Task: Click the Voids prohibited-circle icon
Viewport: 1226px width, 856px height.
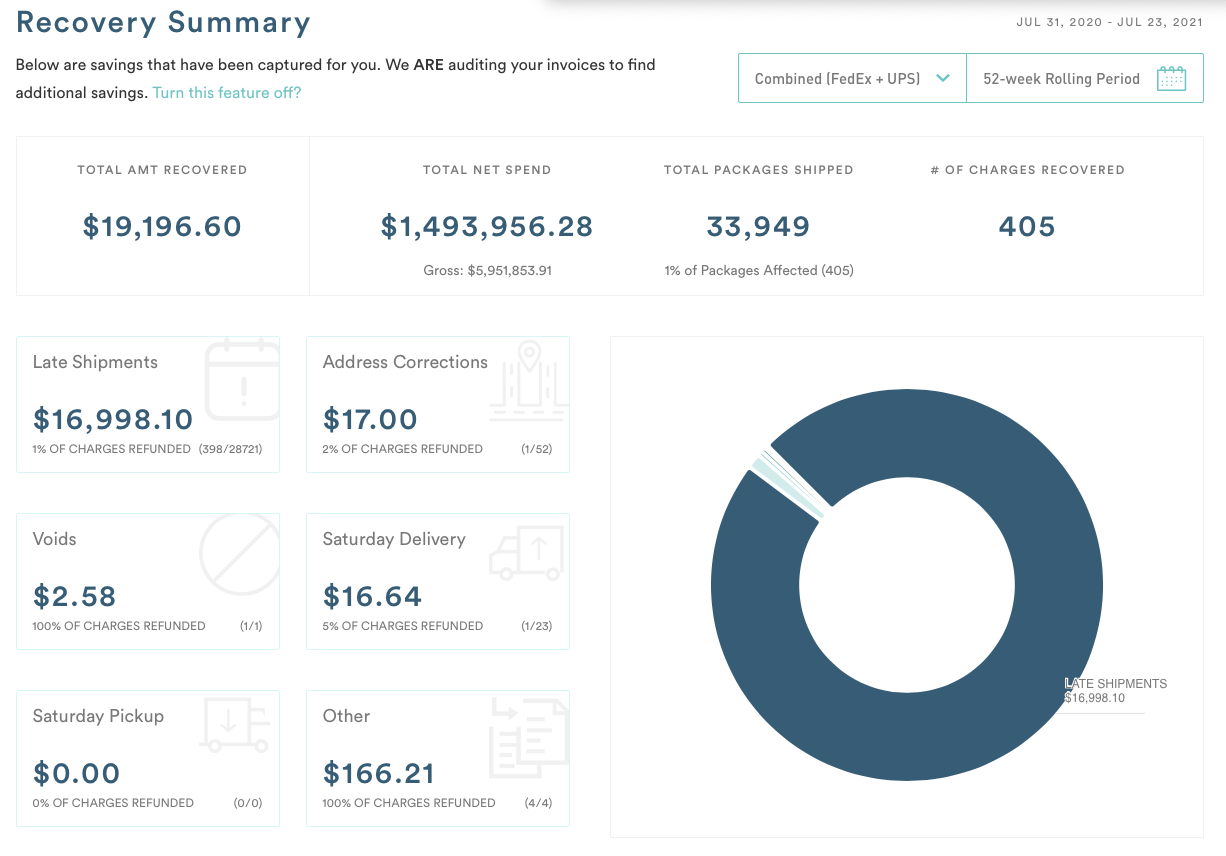Action: pos(239,555)
